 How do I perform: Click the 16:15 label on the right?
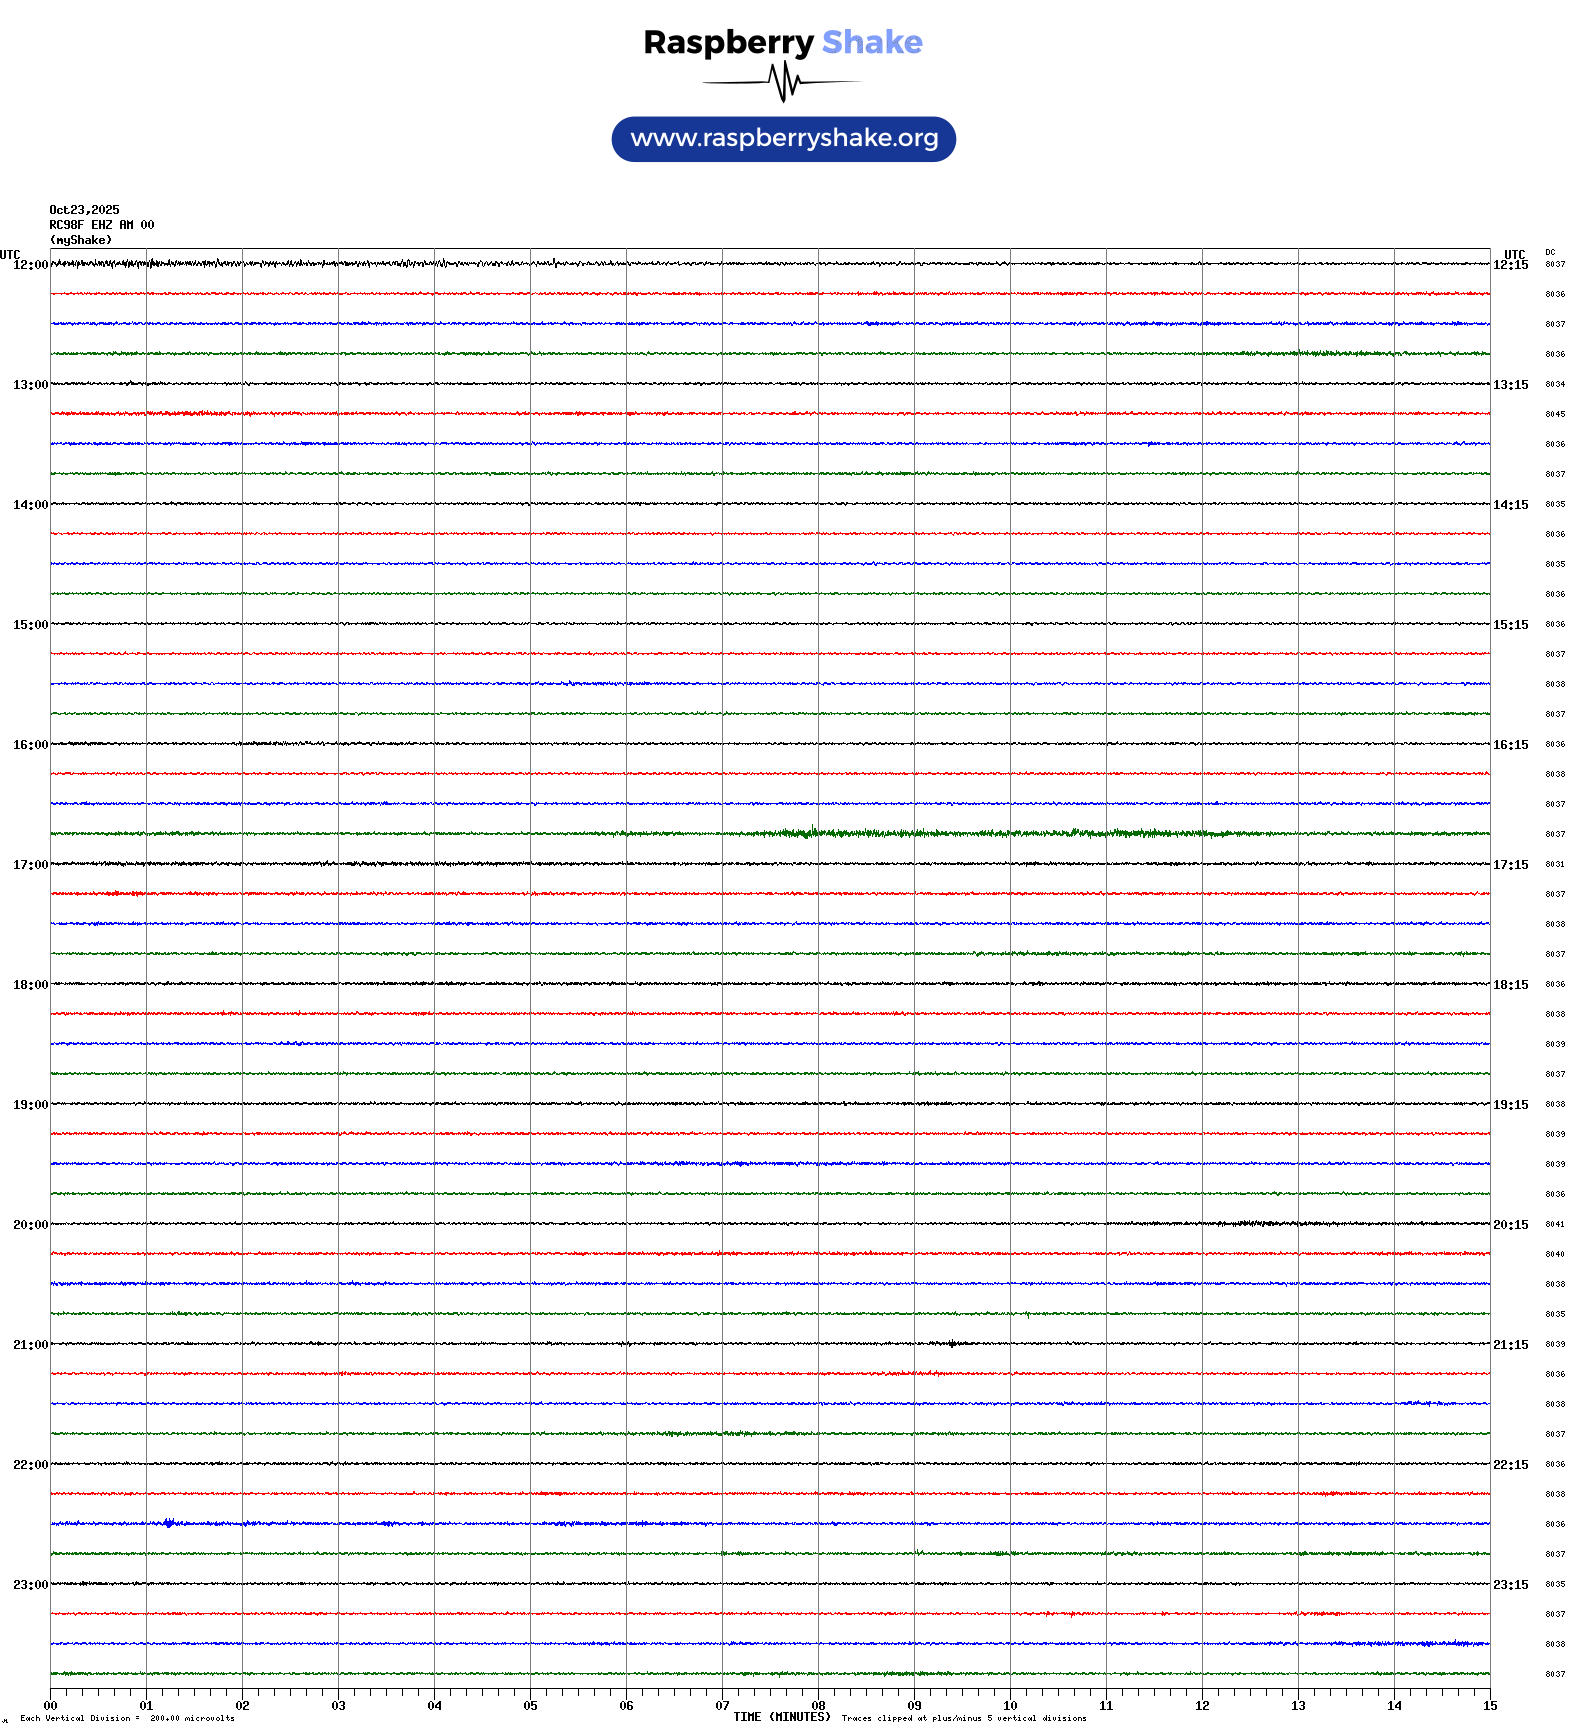coord(1510,745)
